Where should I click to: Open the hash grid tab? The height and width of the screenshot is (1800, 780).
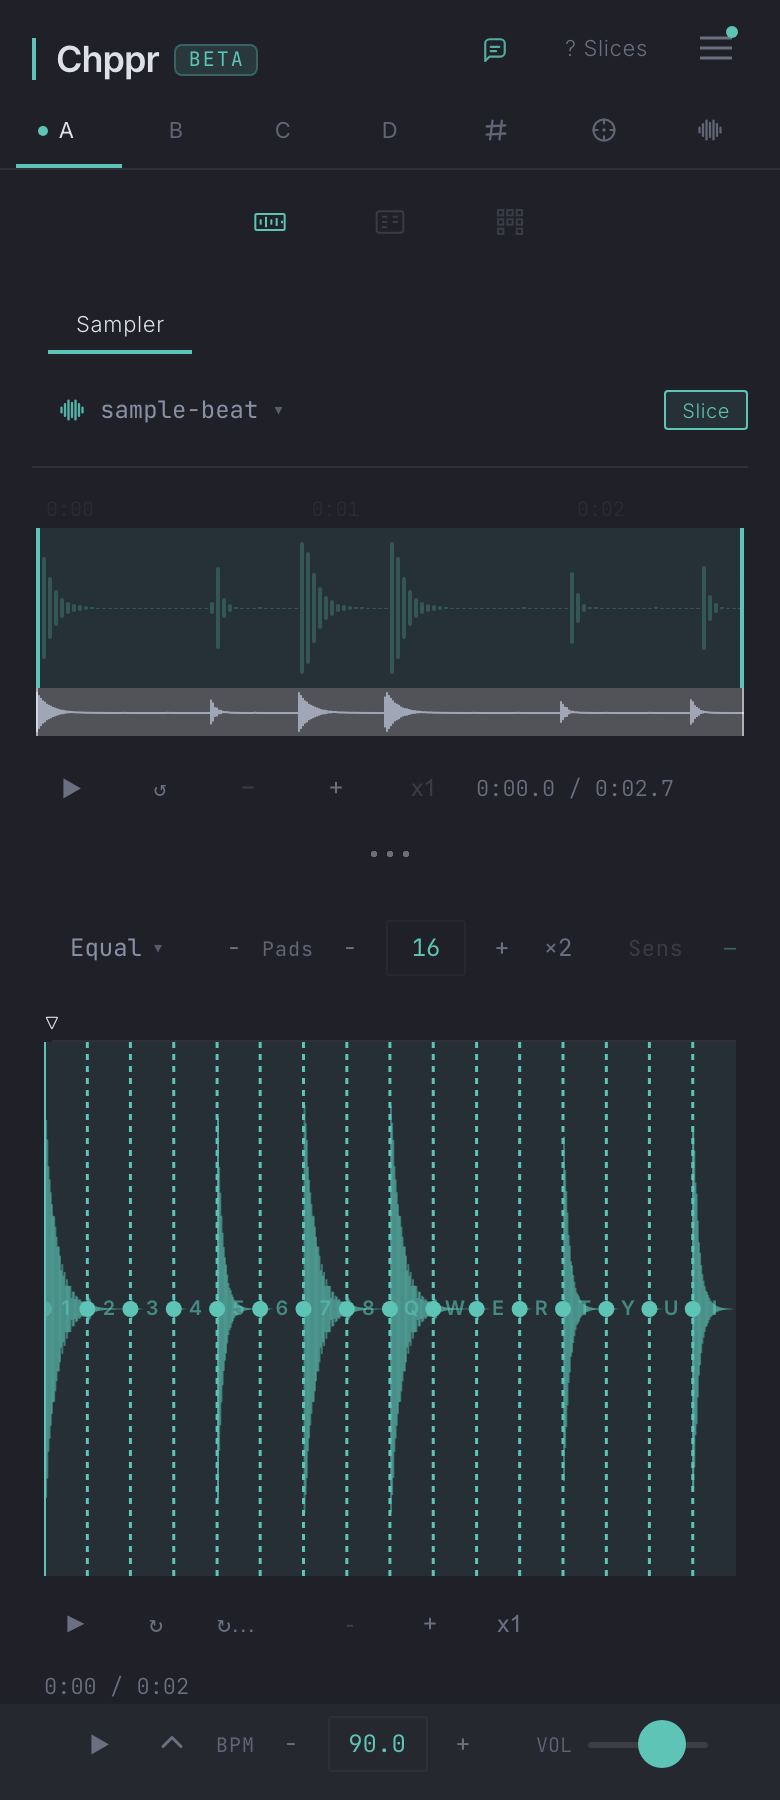[496, 130]
